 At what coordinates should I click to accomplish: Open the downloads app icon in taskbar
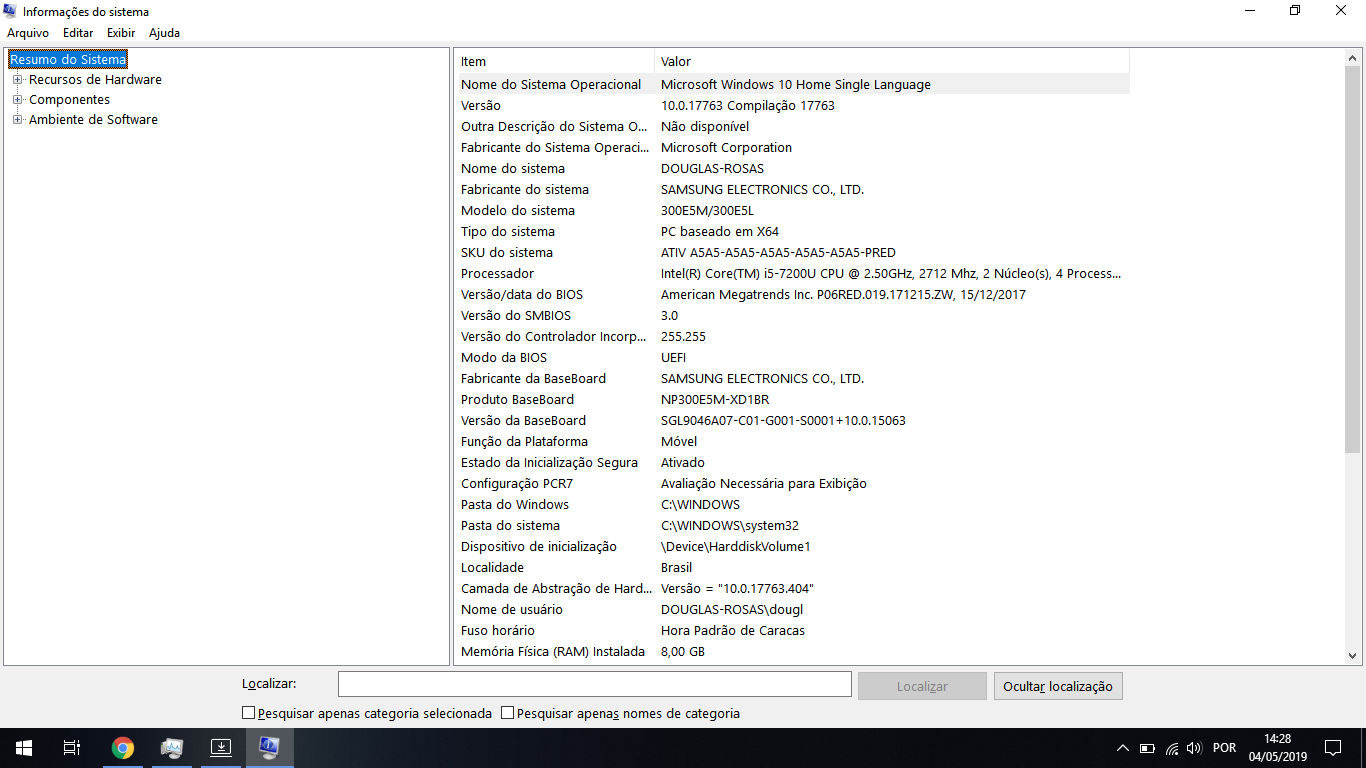[x=220, y=748]
